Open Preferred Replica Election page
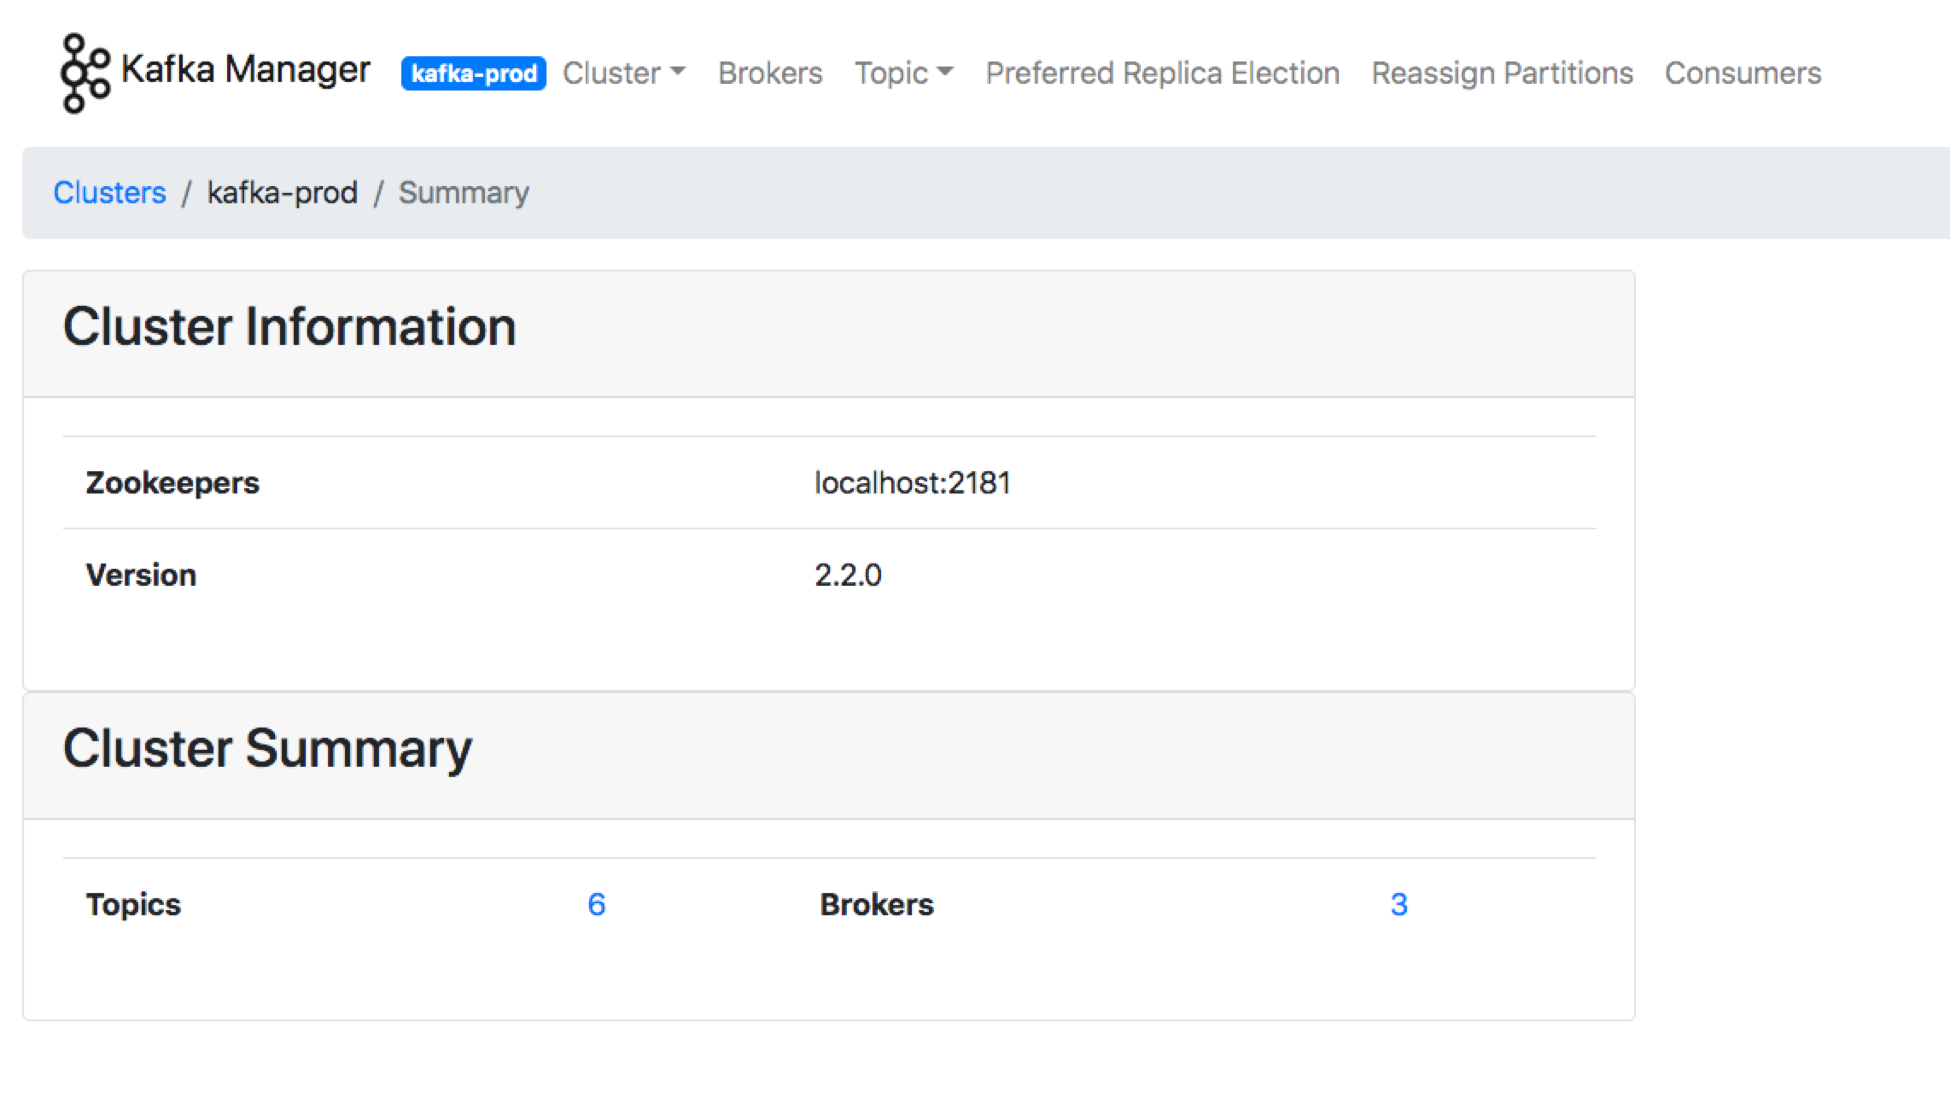Screen dimensions: 1950x1098 pos(1162,73)
